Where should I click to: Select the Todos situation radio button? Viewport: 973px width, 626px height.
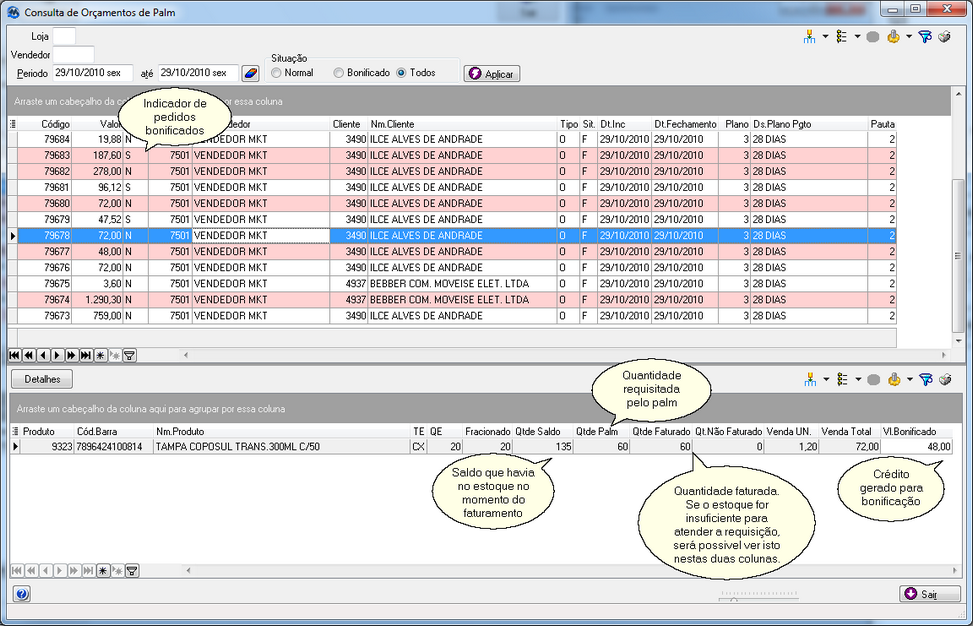click(x=401, y=73)
